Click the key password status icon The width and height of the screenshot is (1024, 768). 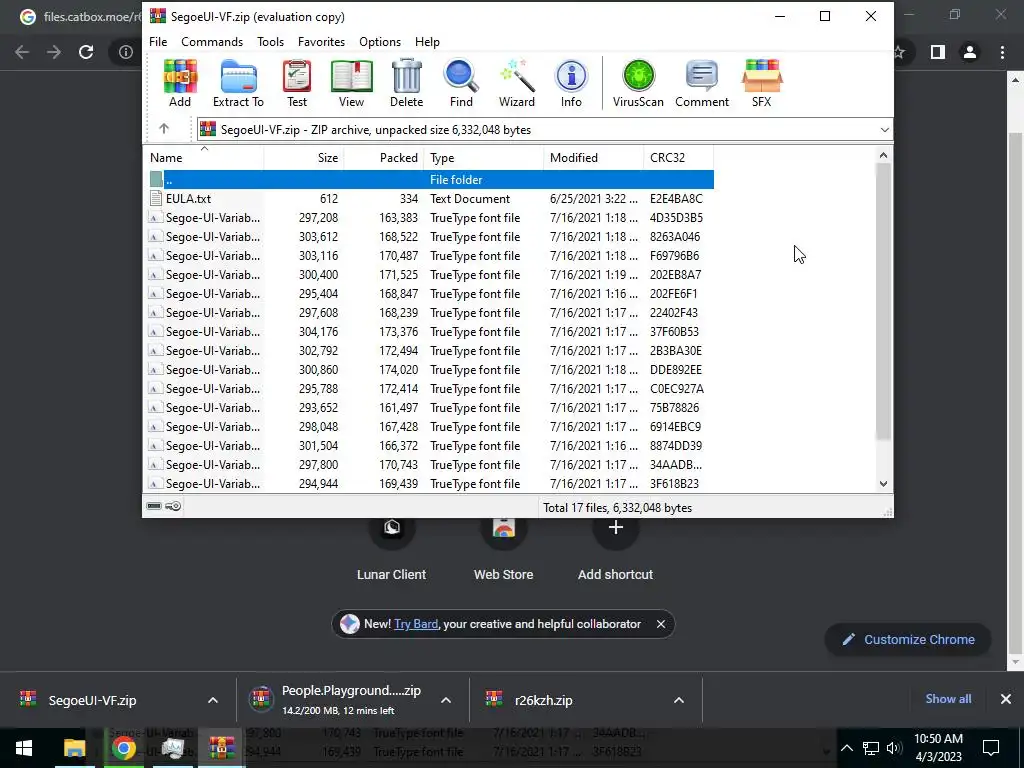pyautogui.click(x=173, y=506)
